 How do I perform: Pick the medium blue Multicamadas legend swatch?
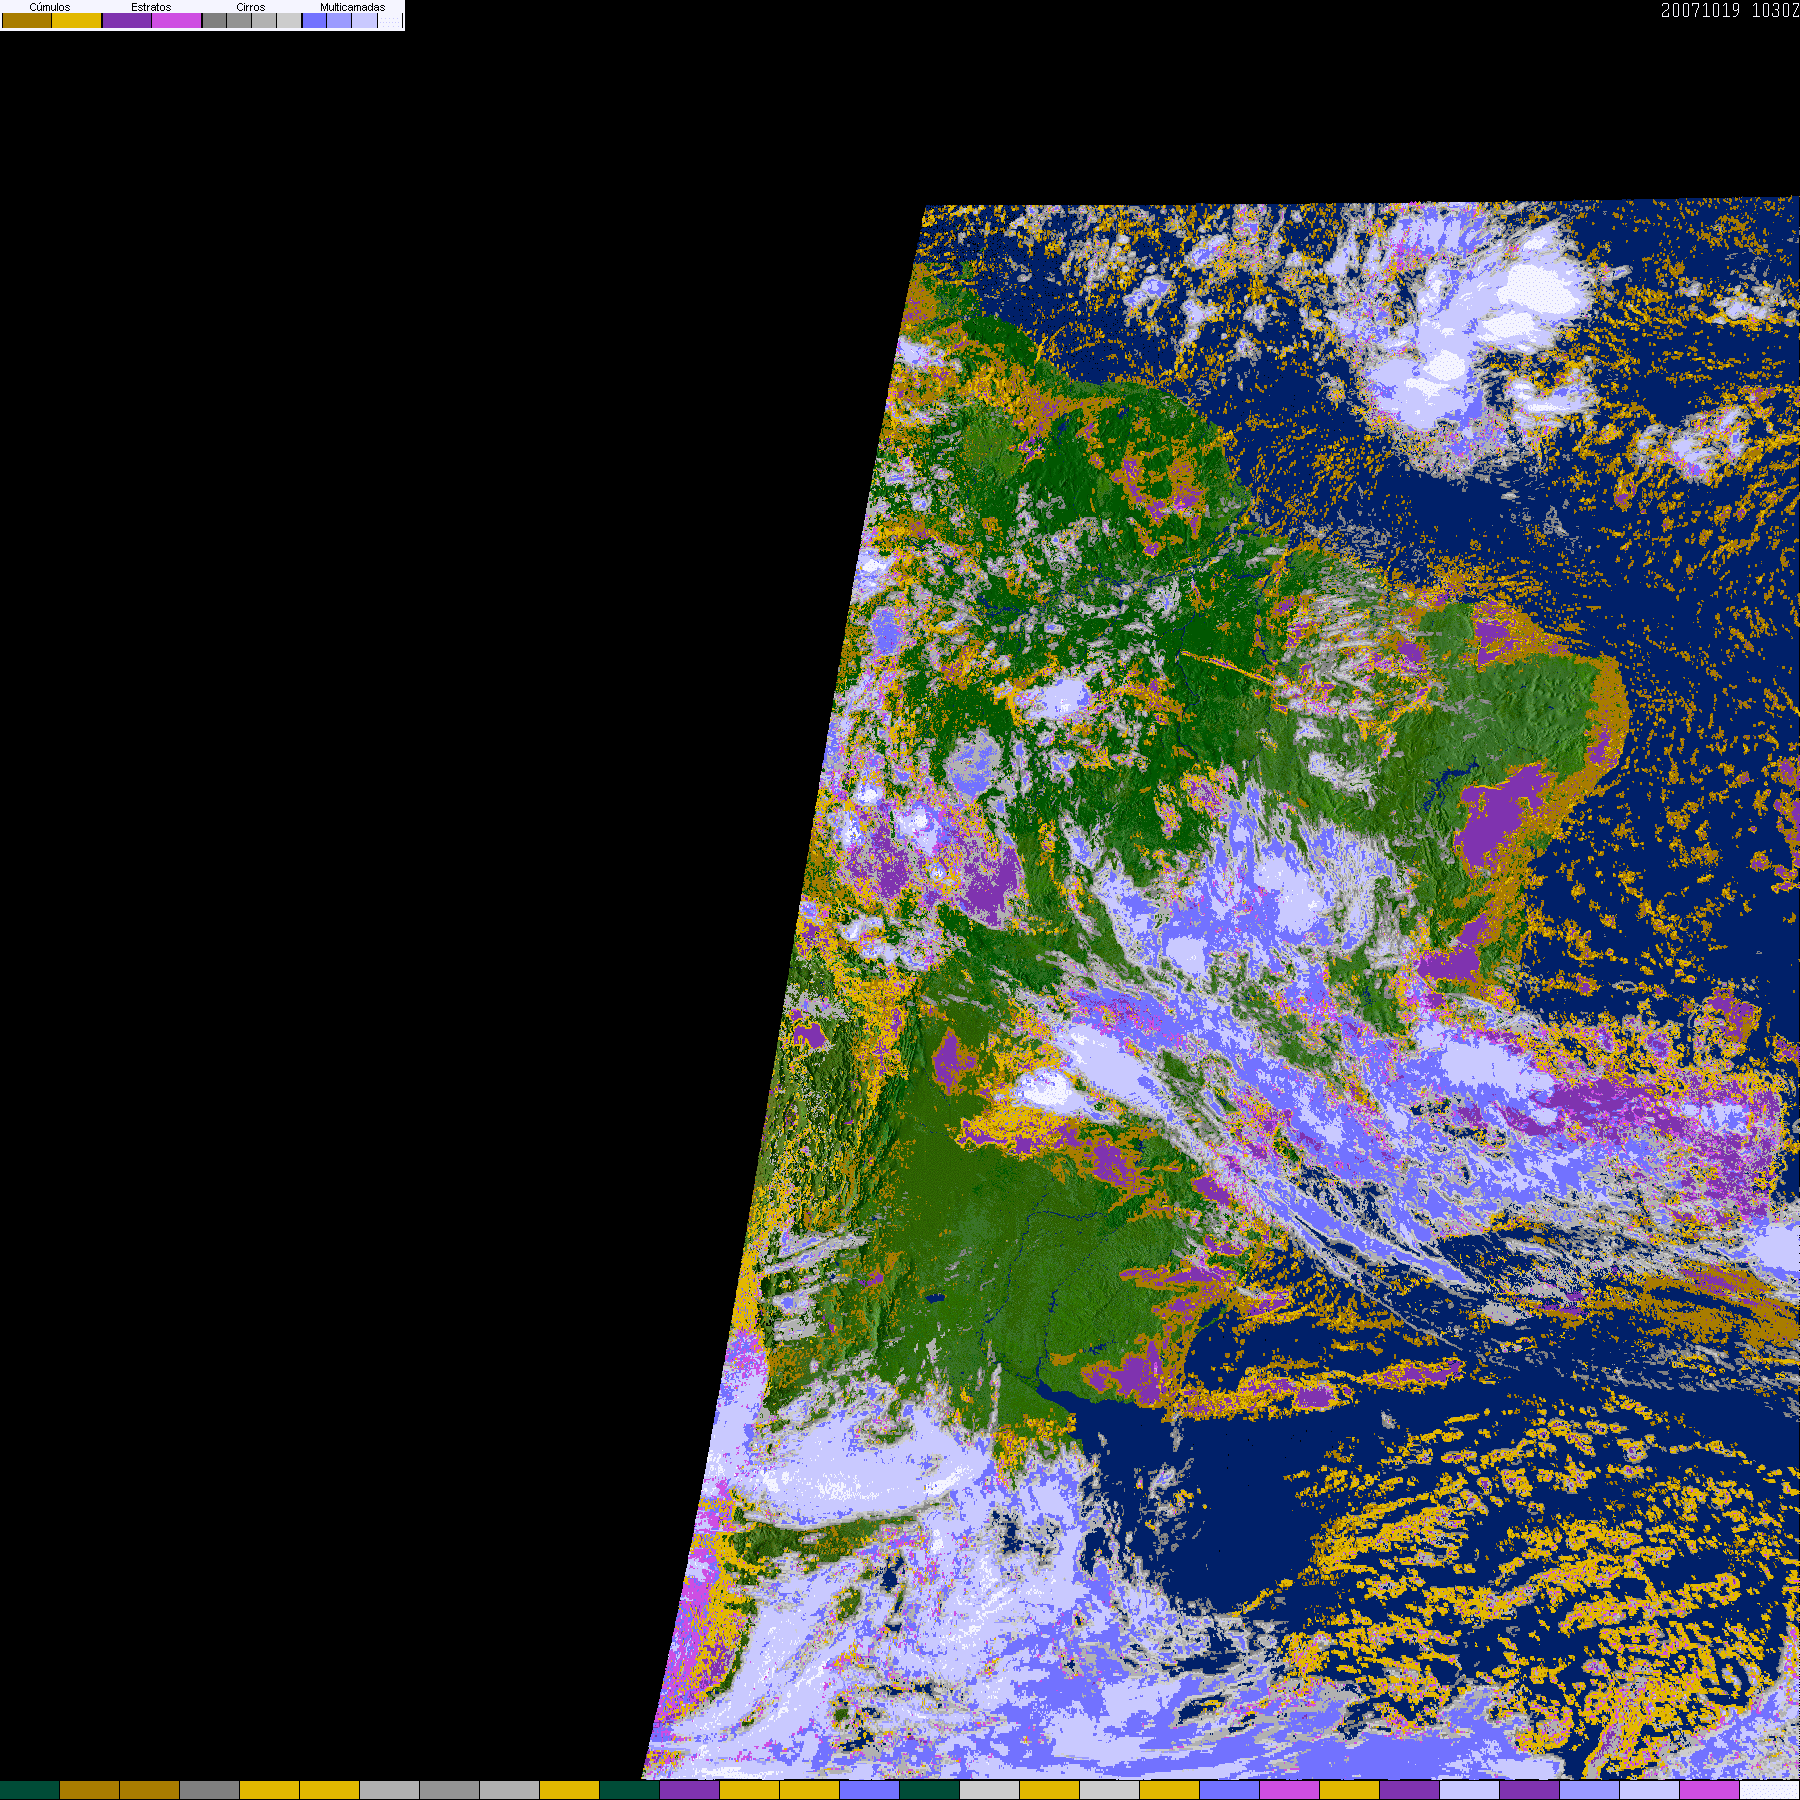click(x=339, y=20)
